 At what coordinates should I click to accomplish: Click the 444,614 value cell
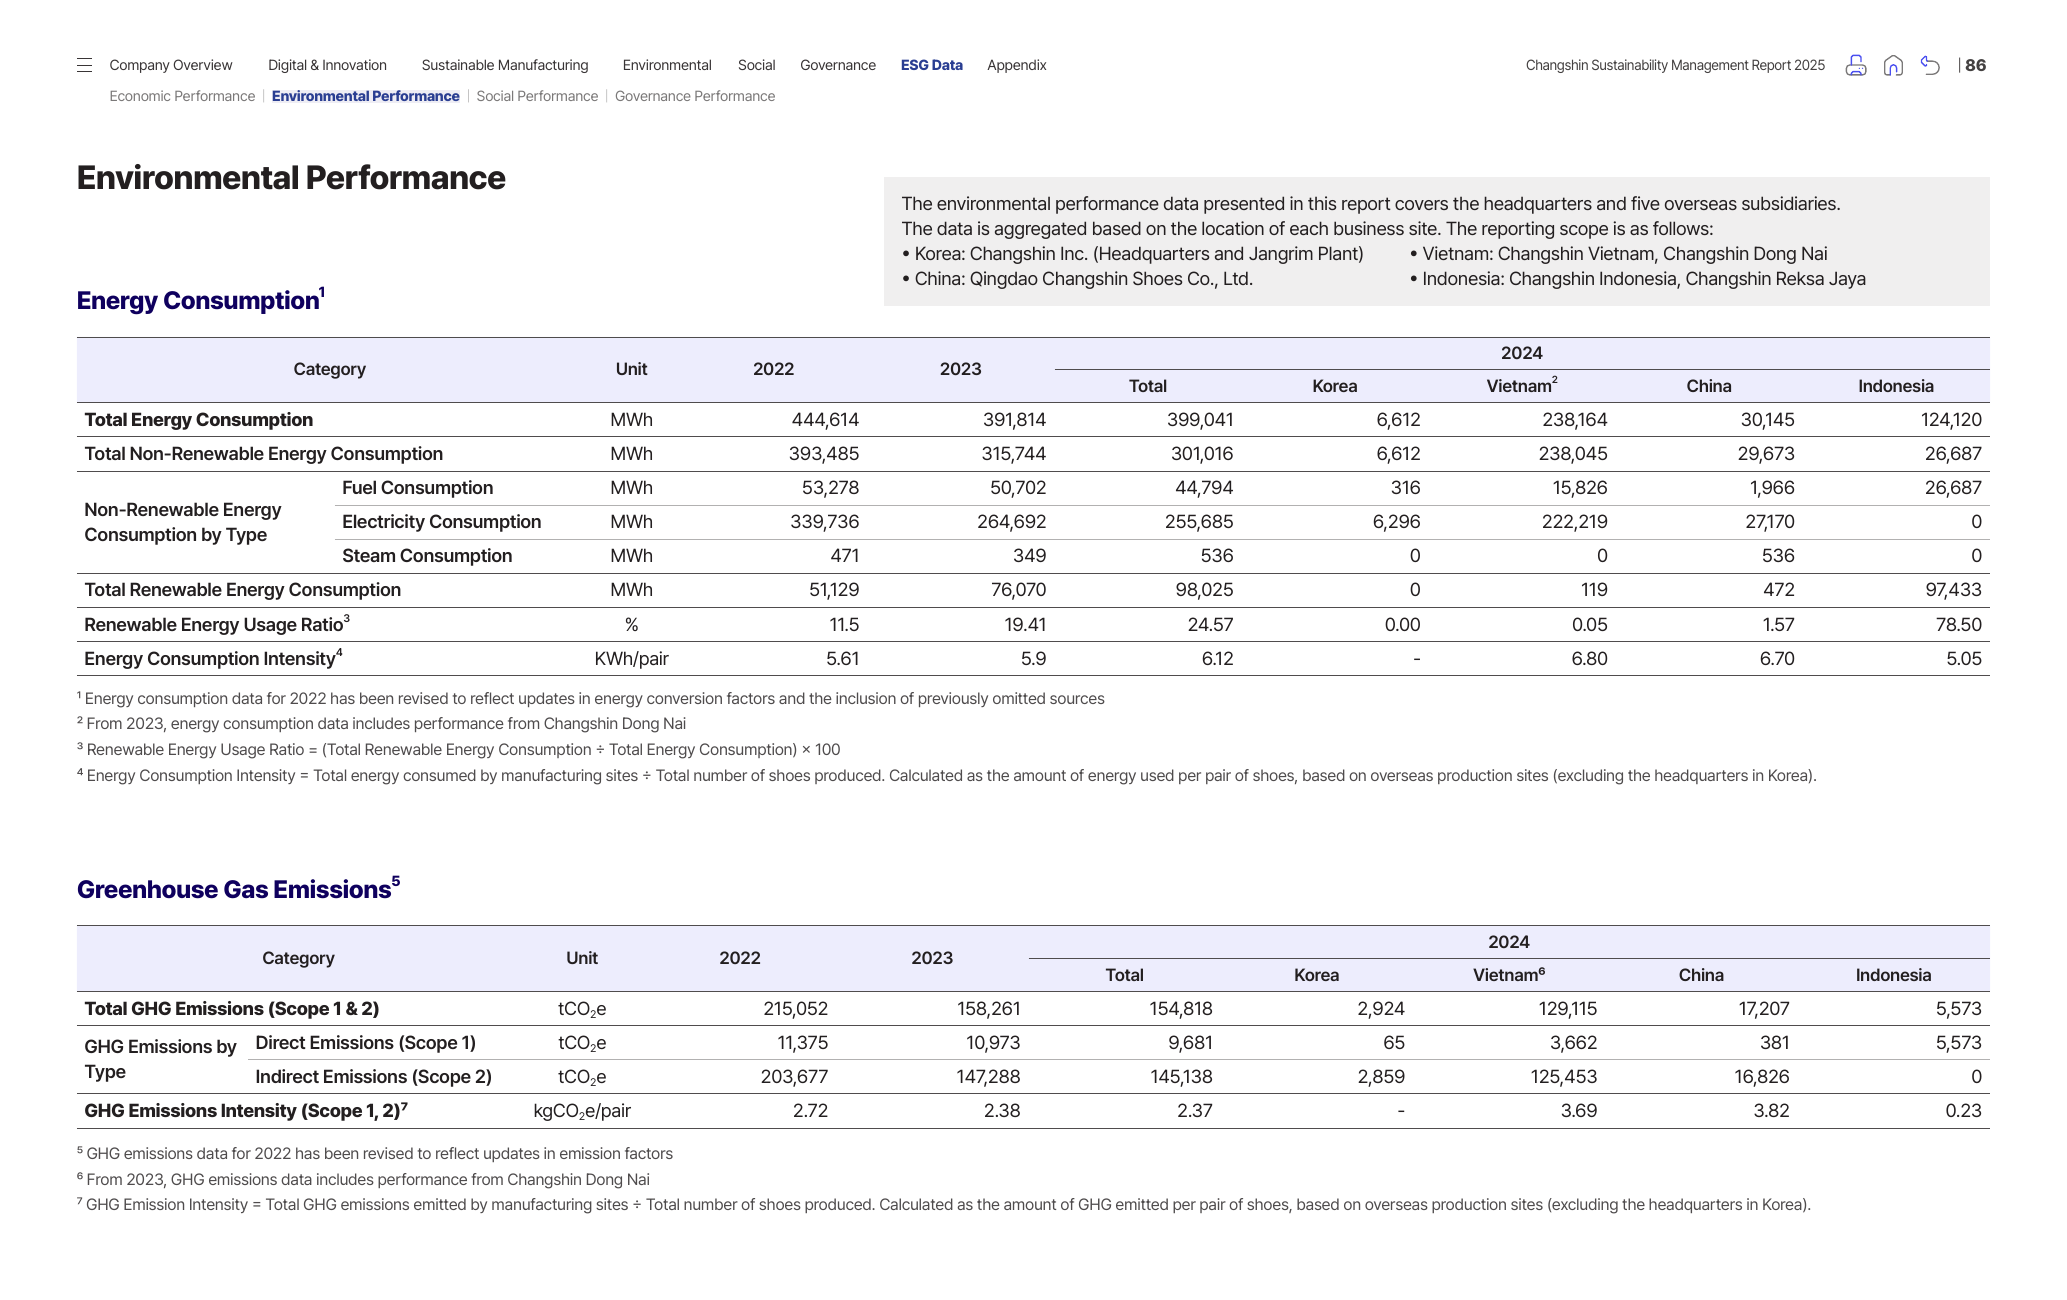(825, 420)
